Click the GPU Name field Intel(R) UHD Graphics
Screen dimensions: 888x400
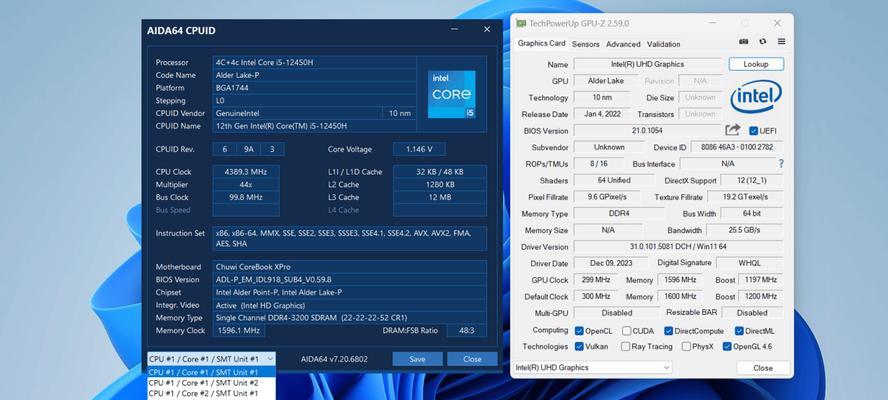pyautogui.click(x=647, y=64)
